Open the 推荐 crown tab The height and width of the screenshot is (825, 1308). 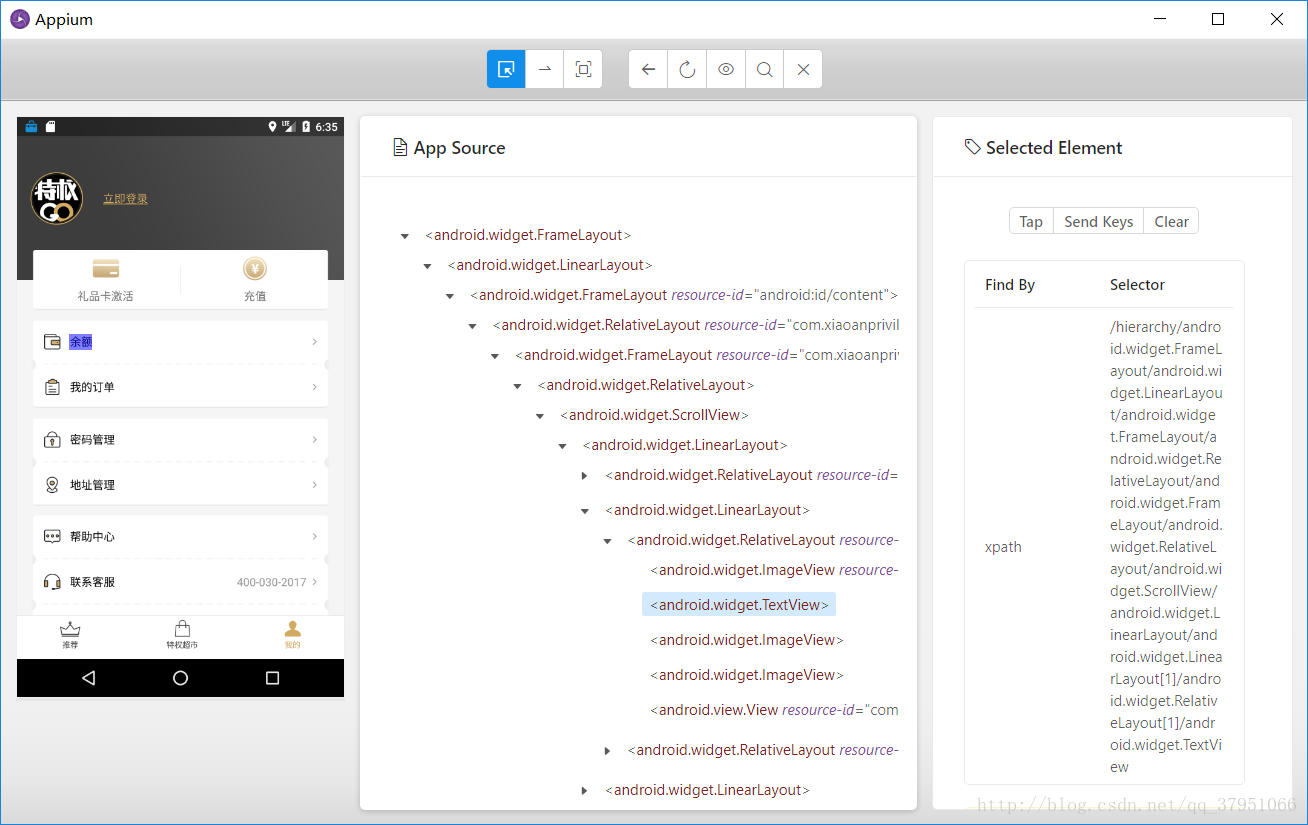pos(70,635)
